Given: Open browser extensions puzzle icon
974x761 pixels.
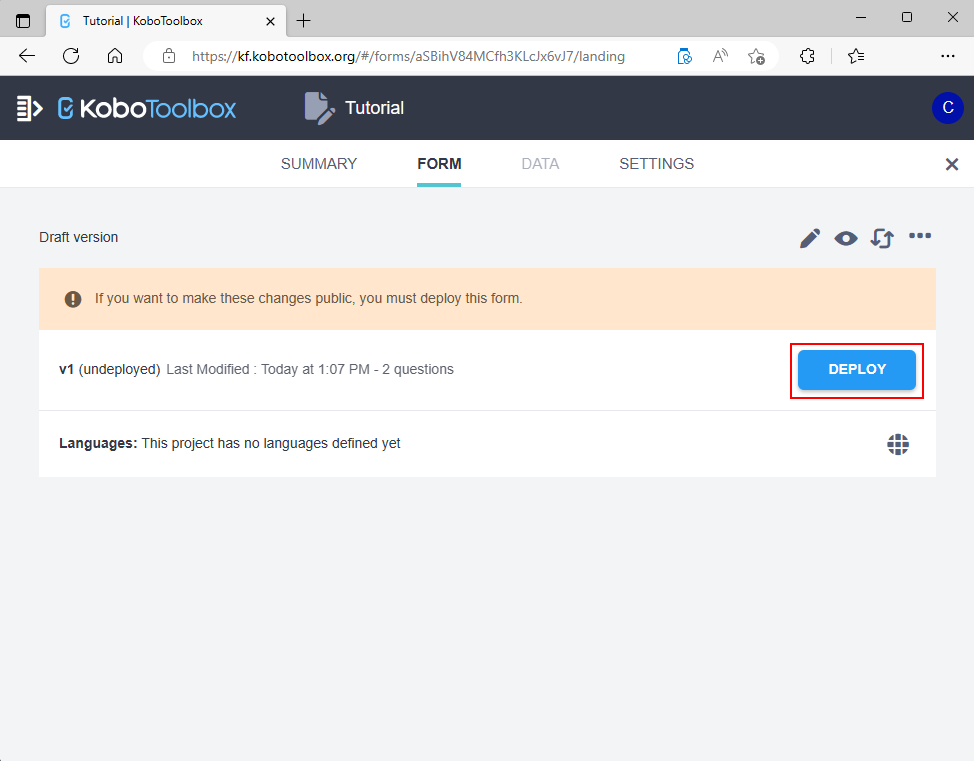Looking at the screenshot, I should coord(807,56).
